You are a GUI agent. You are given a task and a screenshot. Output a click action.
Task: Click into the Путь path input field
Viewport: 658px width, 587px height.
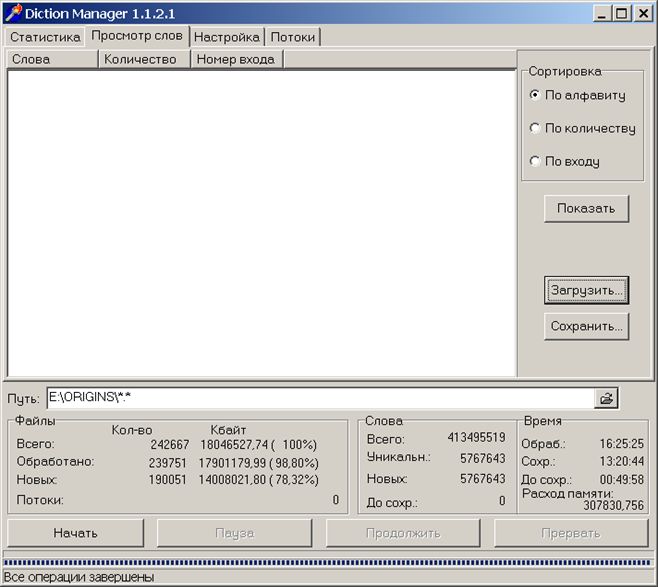321,398
